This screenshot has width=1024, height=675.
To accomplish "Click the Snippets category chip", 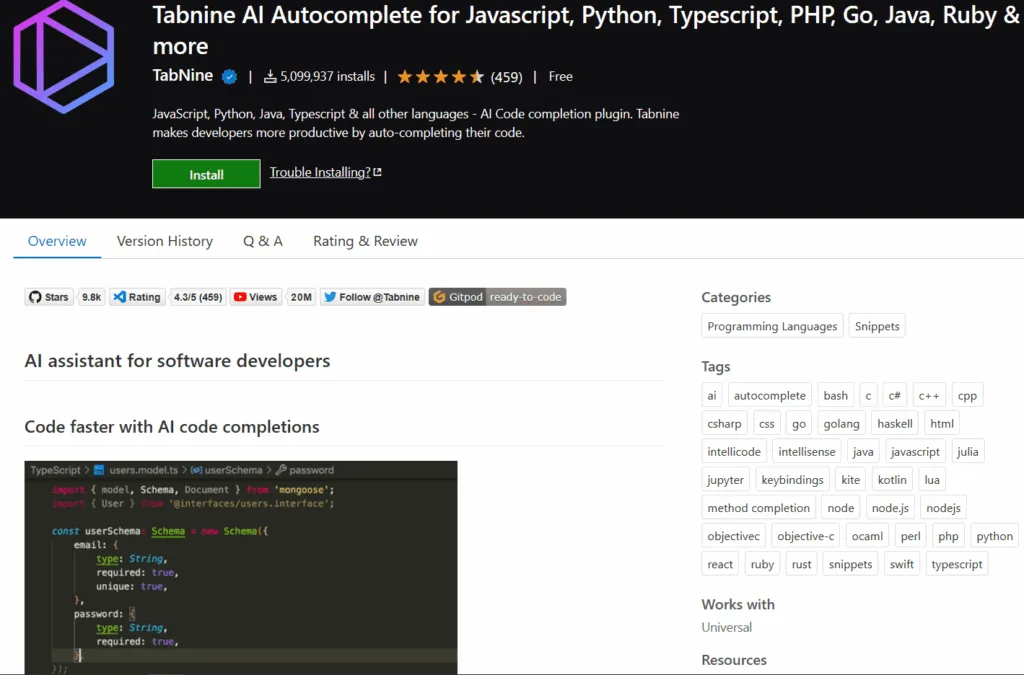I will [x=877, y=326].
